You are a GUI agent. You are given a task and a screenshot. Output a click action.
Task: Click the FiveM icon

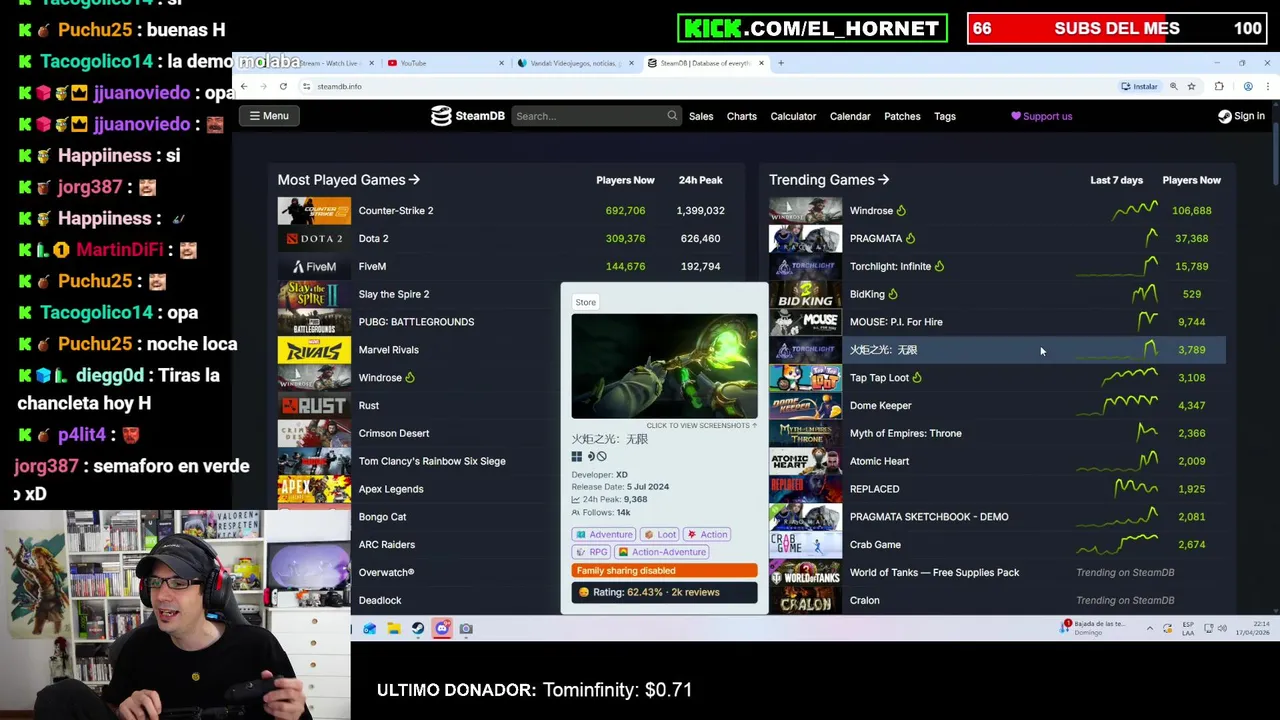click(314, 267)
